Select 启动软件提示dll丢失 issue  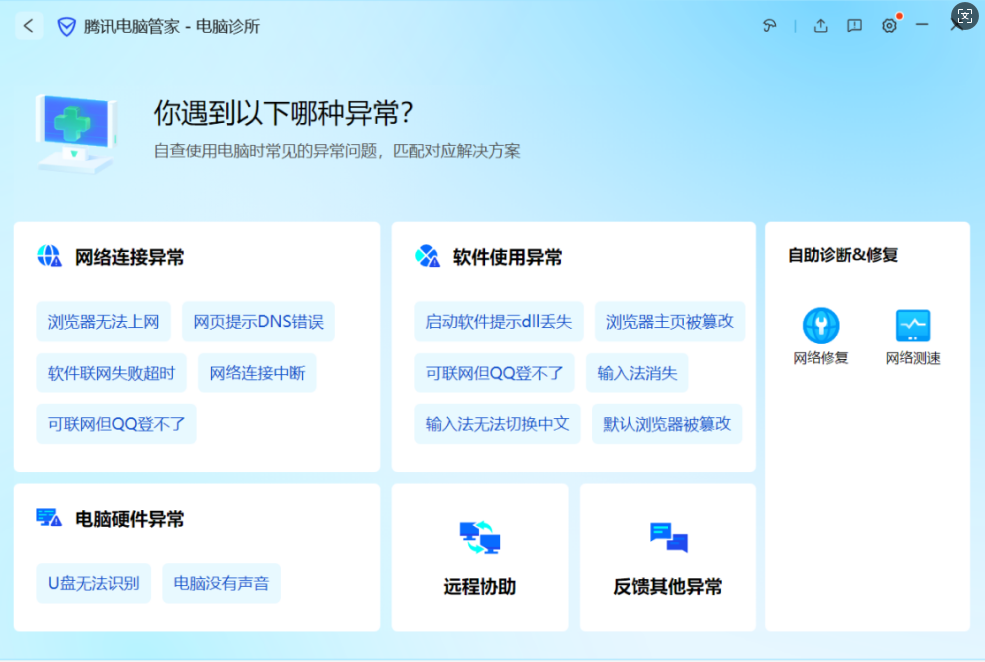click(x=499, y=322)
